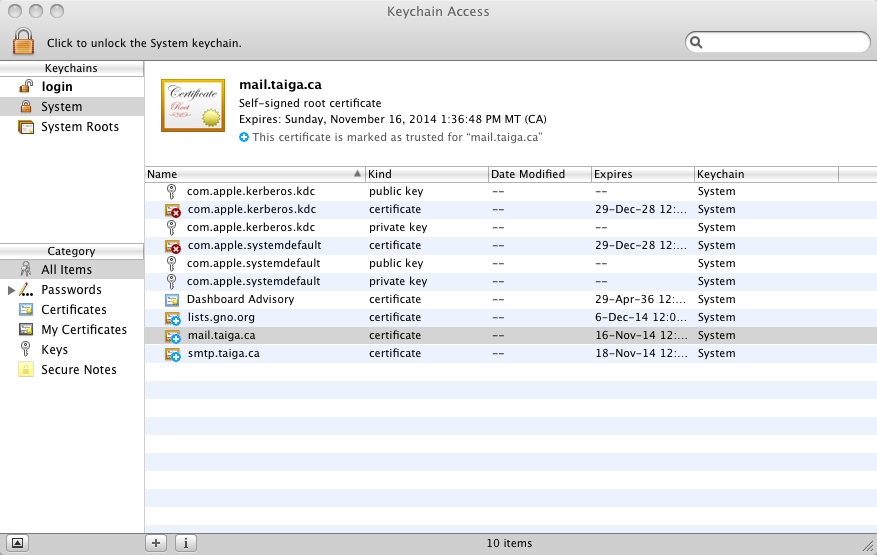This screenshot has height=555, width=877.
Task: Click the com.apple.kerberos.kdc public key icon
Action: coord(172,191)
